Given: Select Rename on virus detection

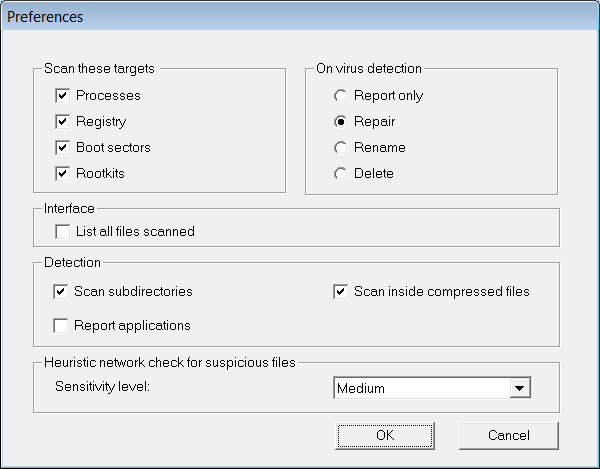Looking at the screenshot, I should click(x=341, y=148).
